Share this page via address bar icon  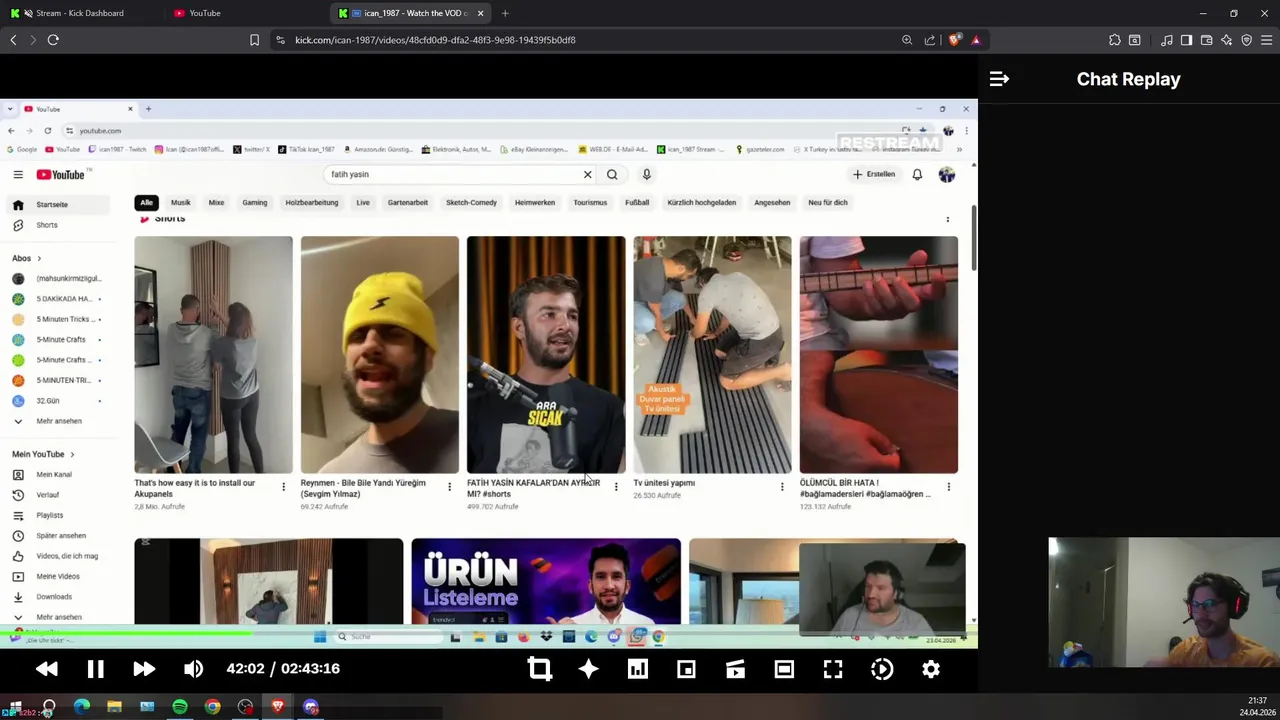930,40
